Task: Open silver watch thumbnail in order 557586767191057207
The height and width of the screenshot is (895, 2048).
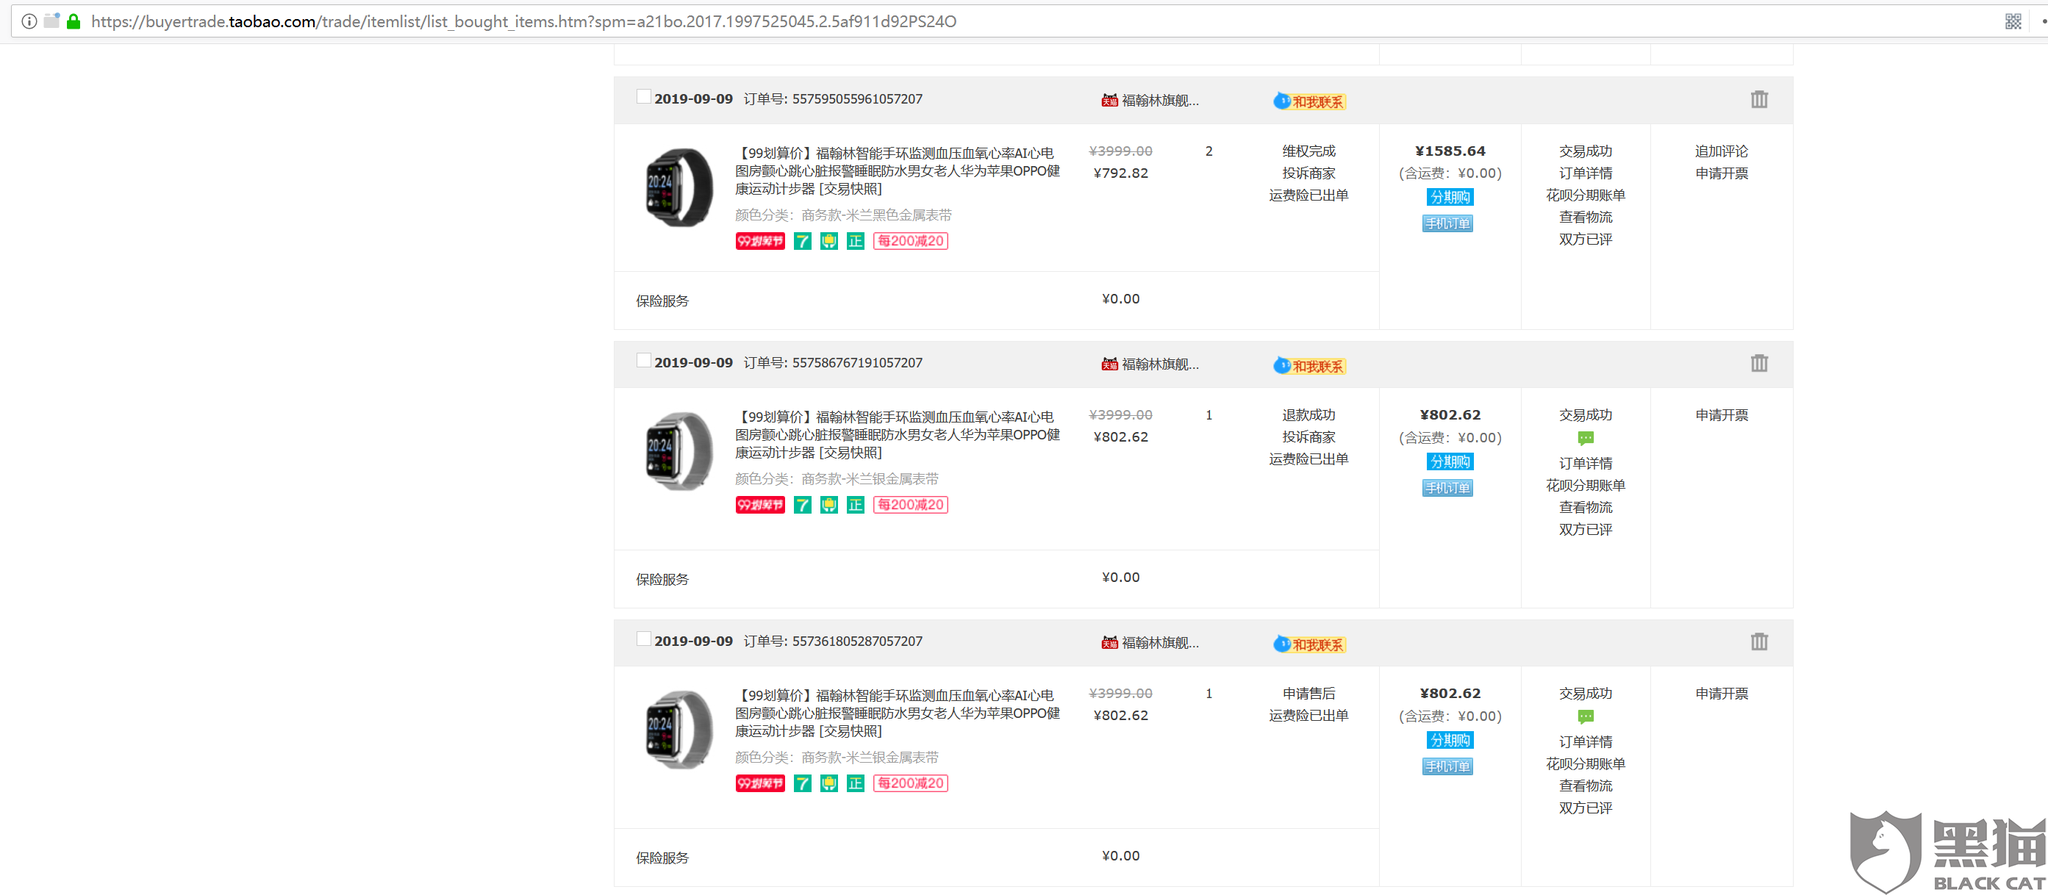Action: (x=679, y=451)
